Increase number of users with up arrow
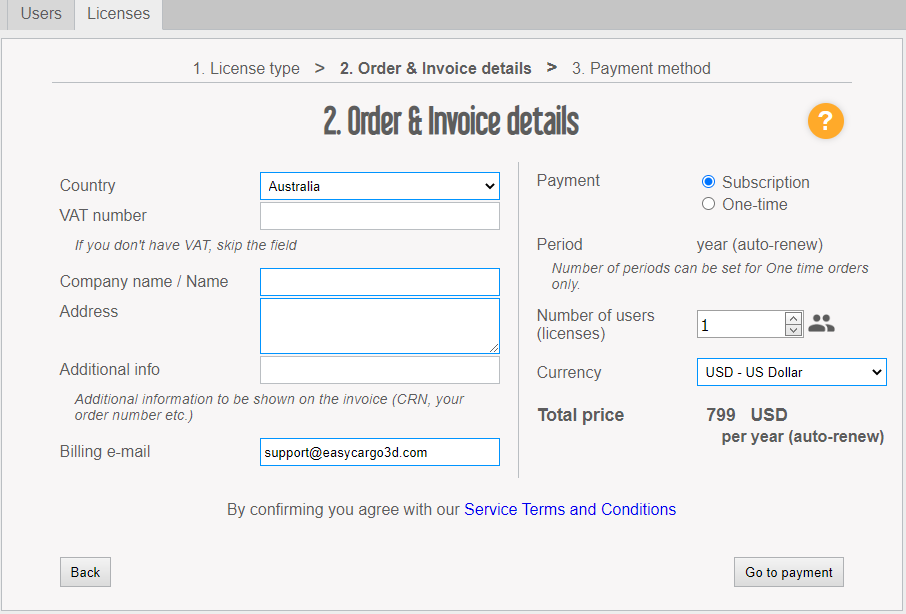Screen dimensions: 906x614 point(793,318)
